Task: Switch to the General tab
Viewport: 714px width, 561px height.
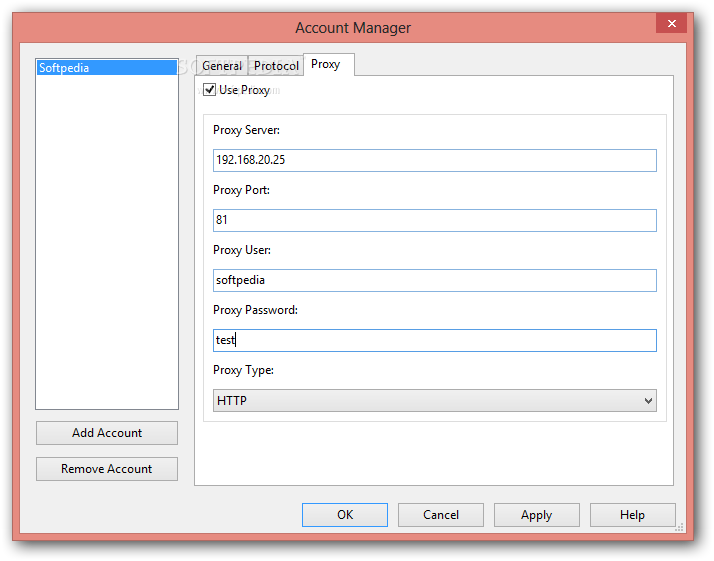Action: 222,66
